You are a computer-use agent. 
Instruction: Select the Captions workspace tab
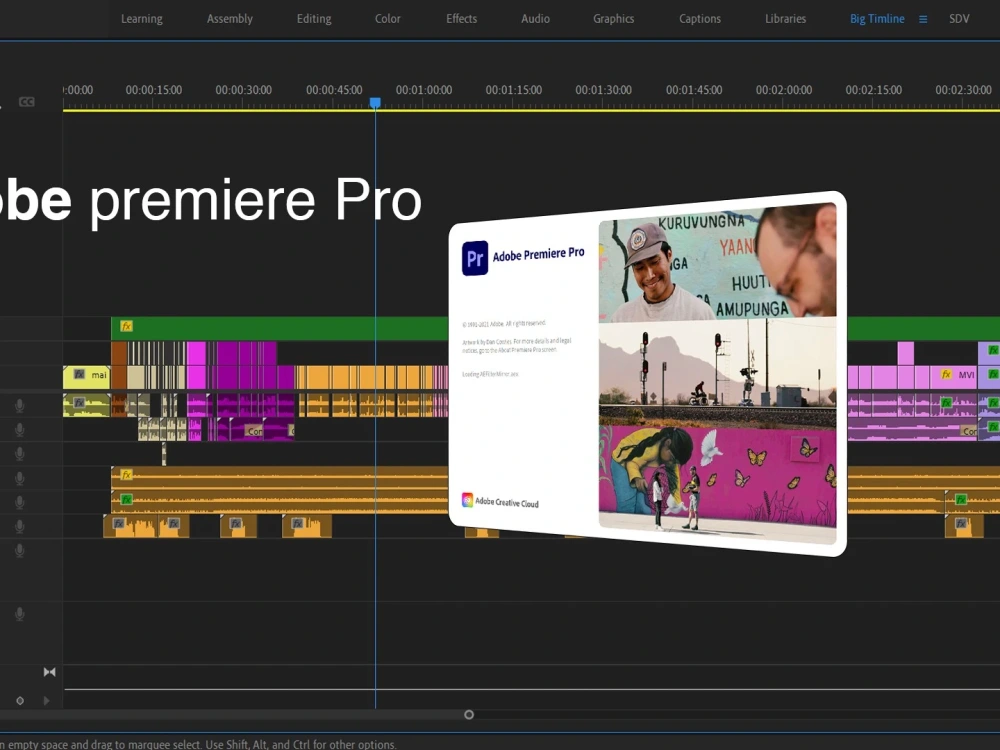coord(700,18)
